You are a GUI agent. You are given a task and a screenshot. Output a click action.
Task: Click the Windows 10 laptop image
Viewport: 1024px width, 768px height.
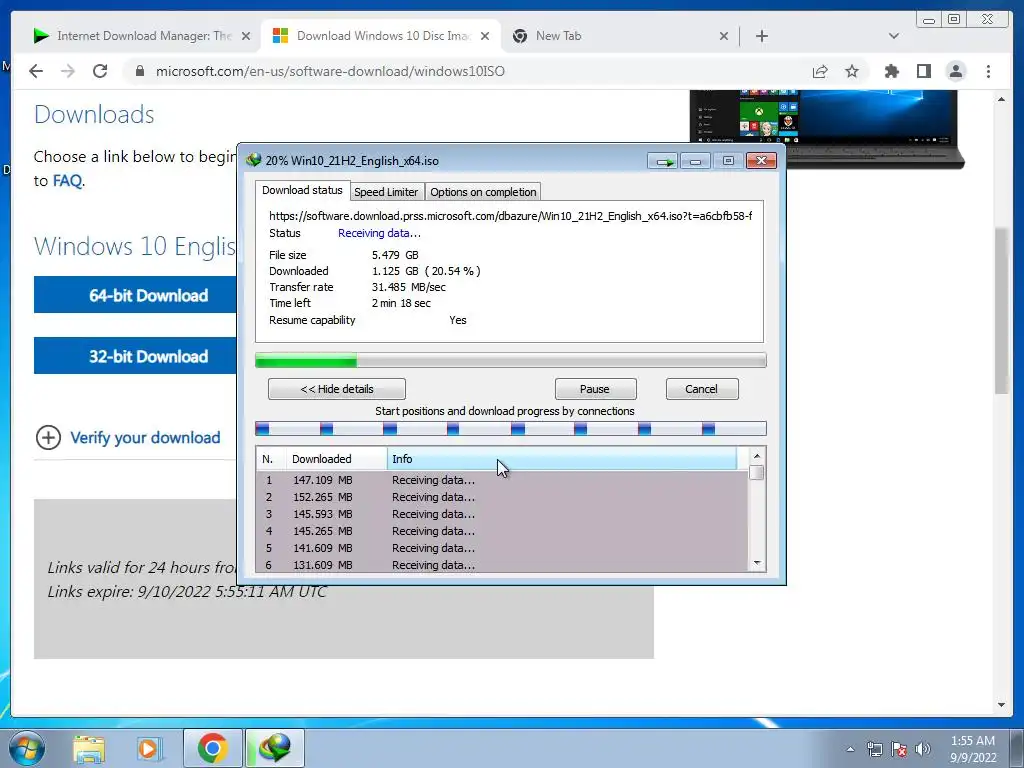pyautogui.click(x=827, y=129)
